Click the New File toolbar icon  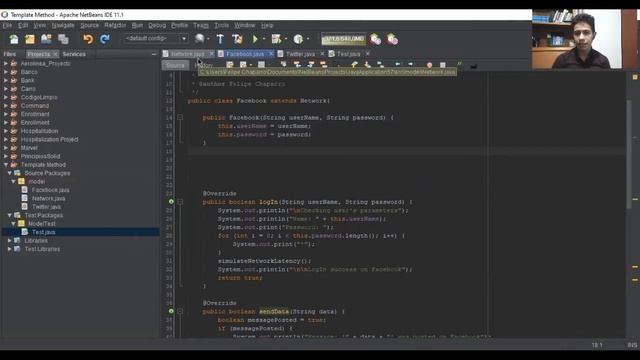coord(14,39)
